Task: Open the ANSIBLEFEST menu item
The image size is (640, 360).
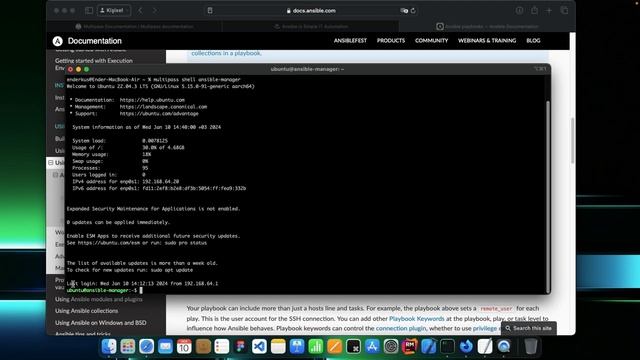Action: tap(350, 41)
